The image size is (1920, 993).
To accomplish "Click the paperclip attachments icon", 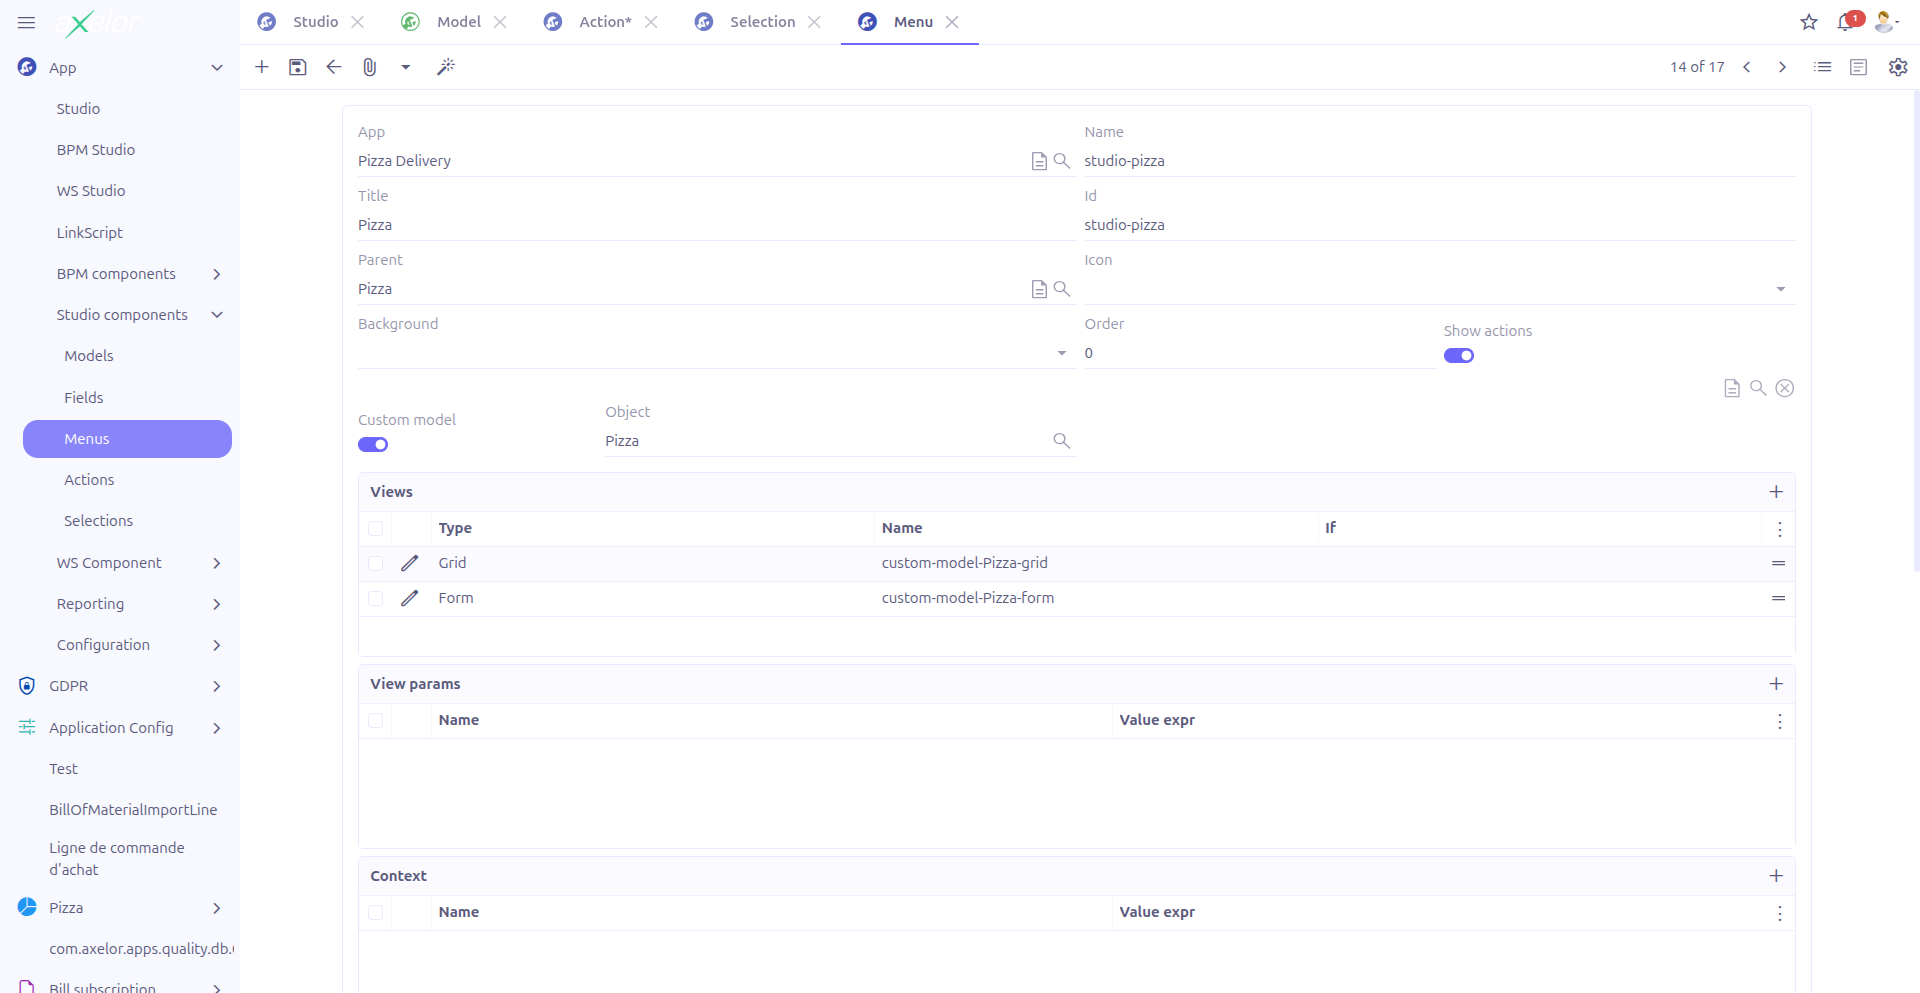I will (369, 67).
